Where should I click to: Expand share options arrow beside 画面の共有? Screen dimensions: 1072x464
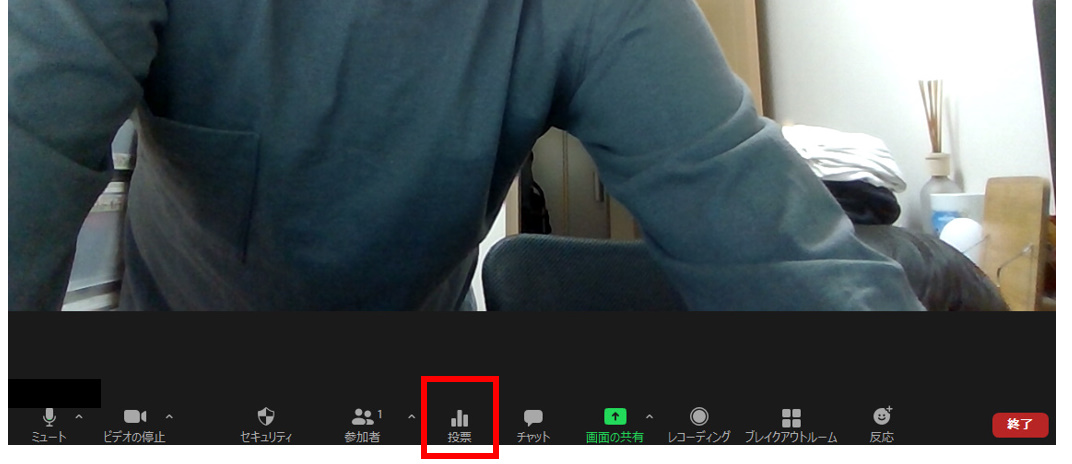pos(649,416)
